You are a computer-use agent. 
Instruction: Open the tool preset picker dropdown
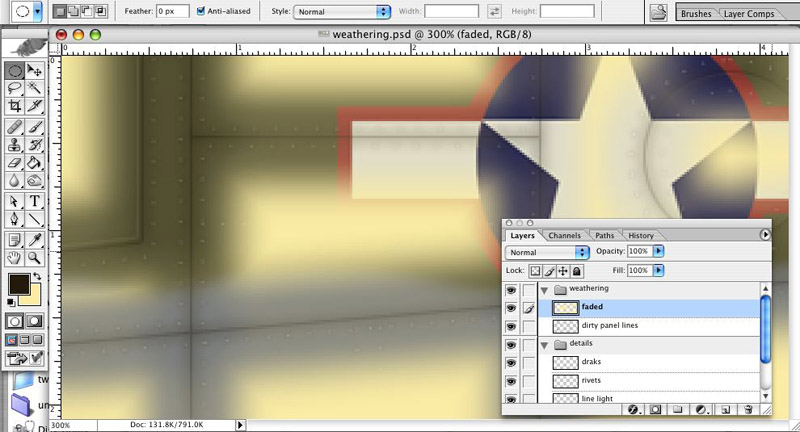(x=37, y=11)
